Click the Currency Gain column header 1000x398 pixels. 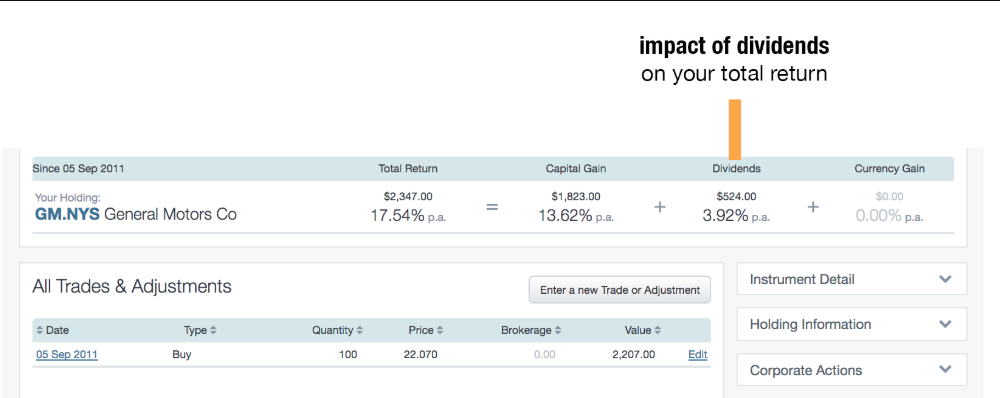pyautogui.click(x=889, y=169)
